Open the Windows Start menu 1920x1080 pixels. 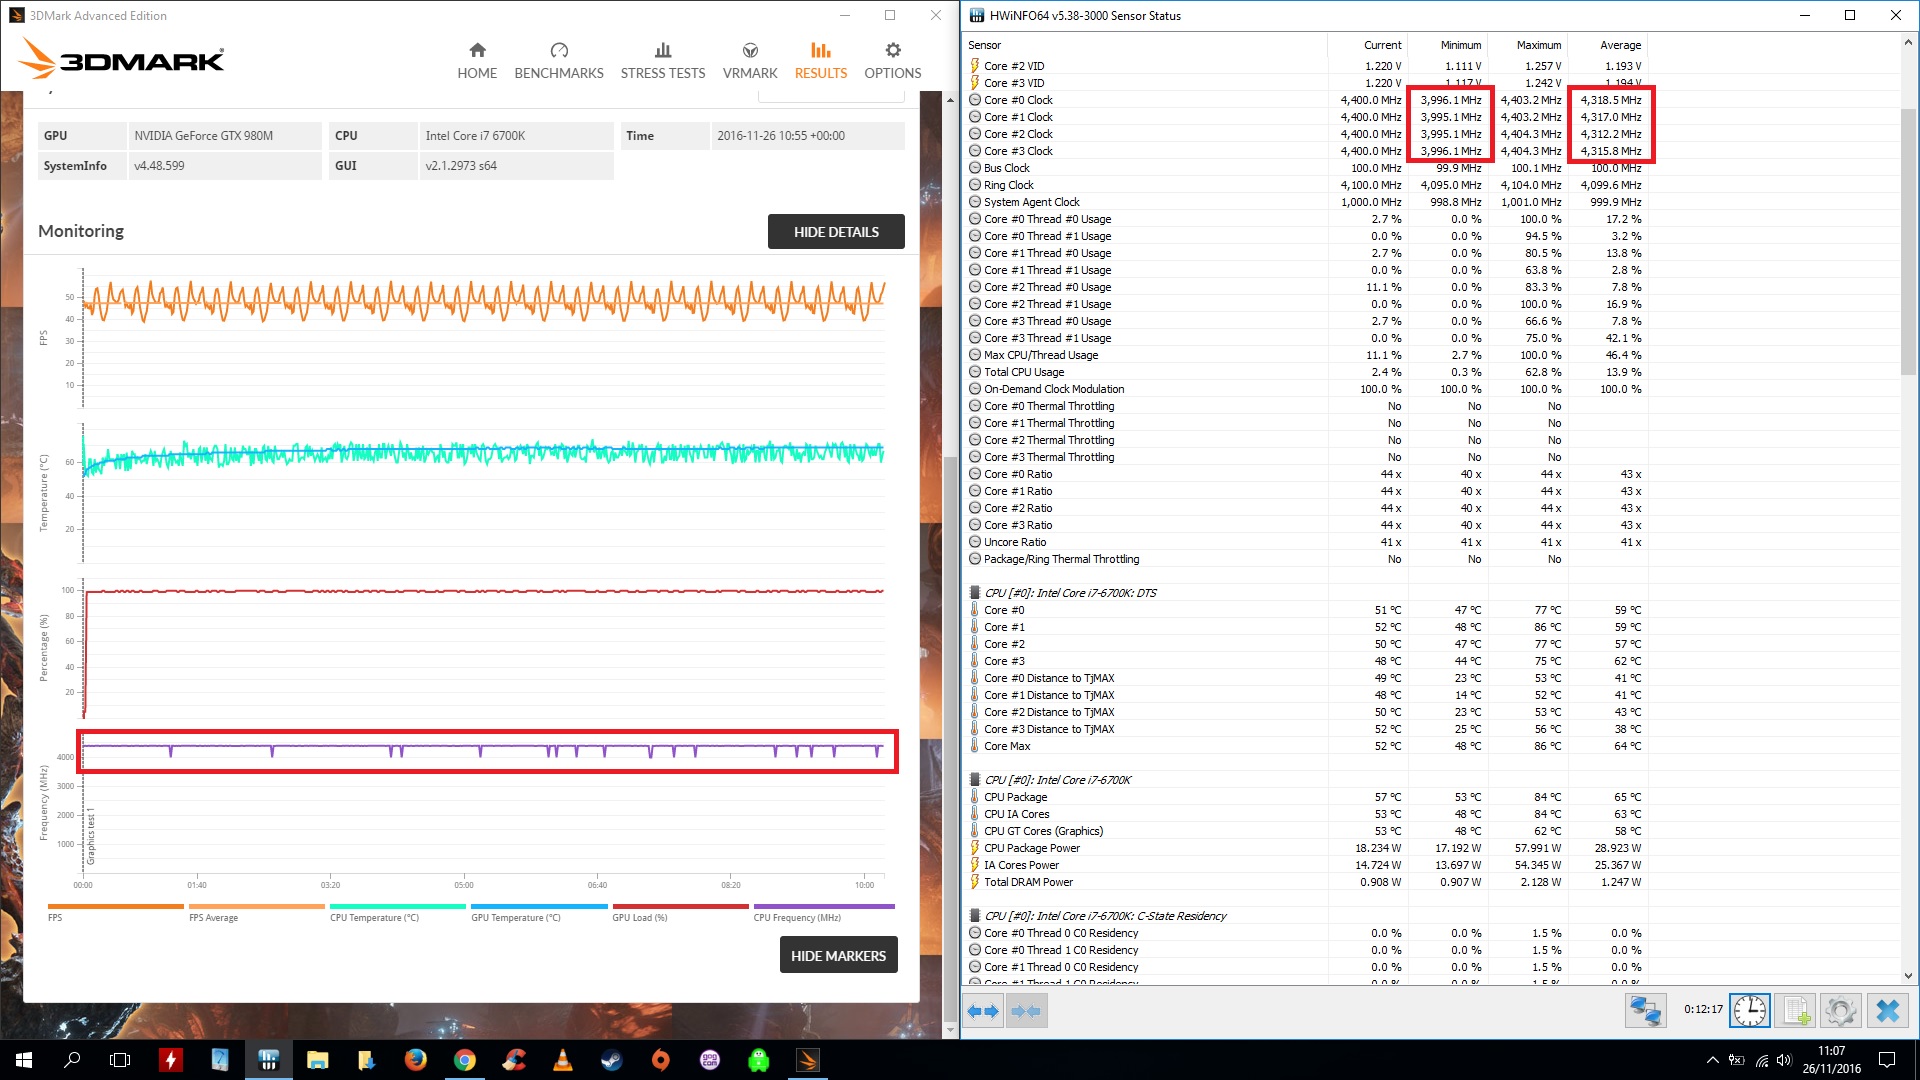[x=24, y=1060]
